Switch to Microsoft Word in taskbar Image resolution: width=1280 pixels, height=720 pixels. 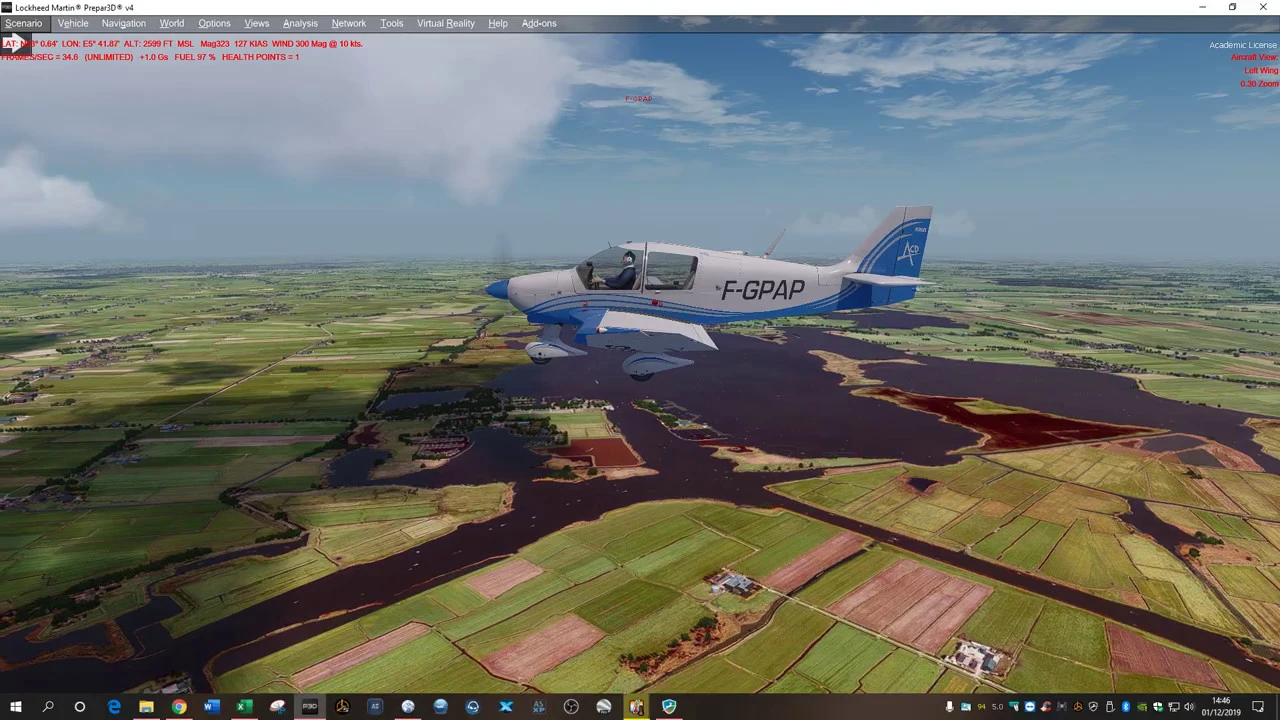click(x=211, y=708)
